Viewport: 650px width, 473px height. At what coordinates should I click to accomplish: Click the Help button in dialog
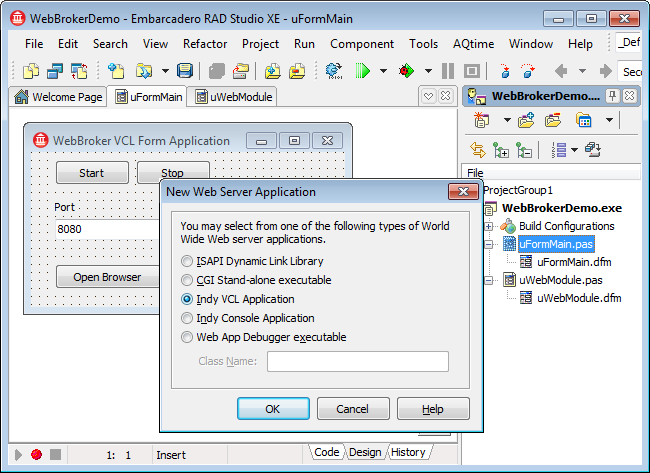pos(433,409)
